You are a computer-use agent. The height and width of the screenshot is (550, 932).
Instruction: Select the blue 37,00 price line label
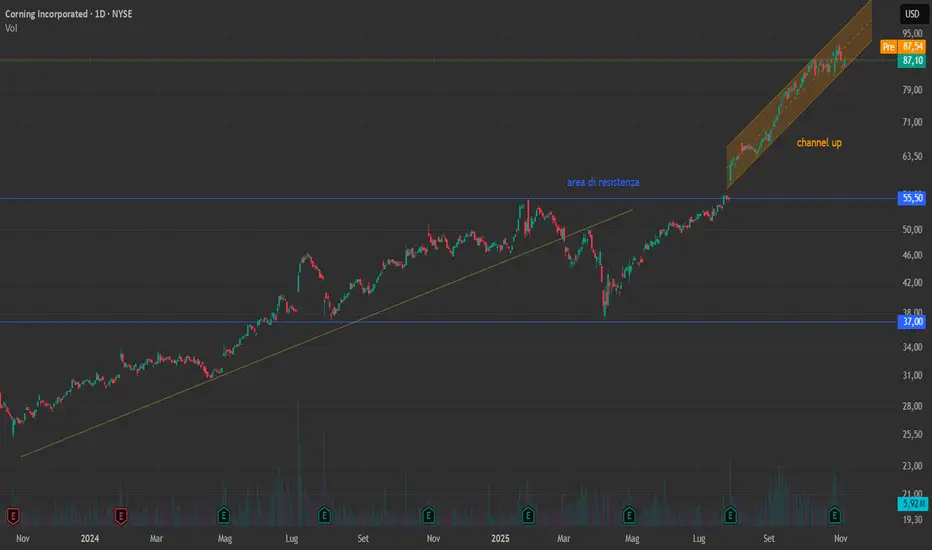click(912, 322)
